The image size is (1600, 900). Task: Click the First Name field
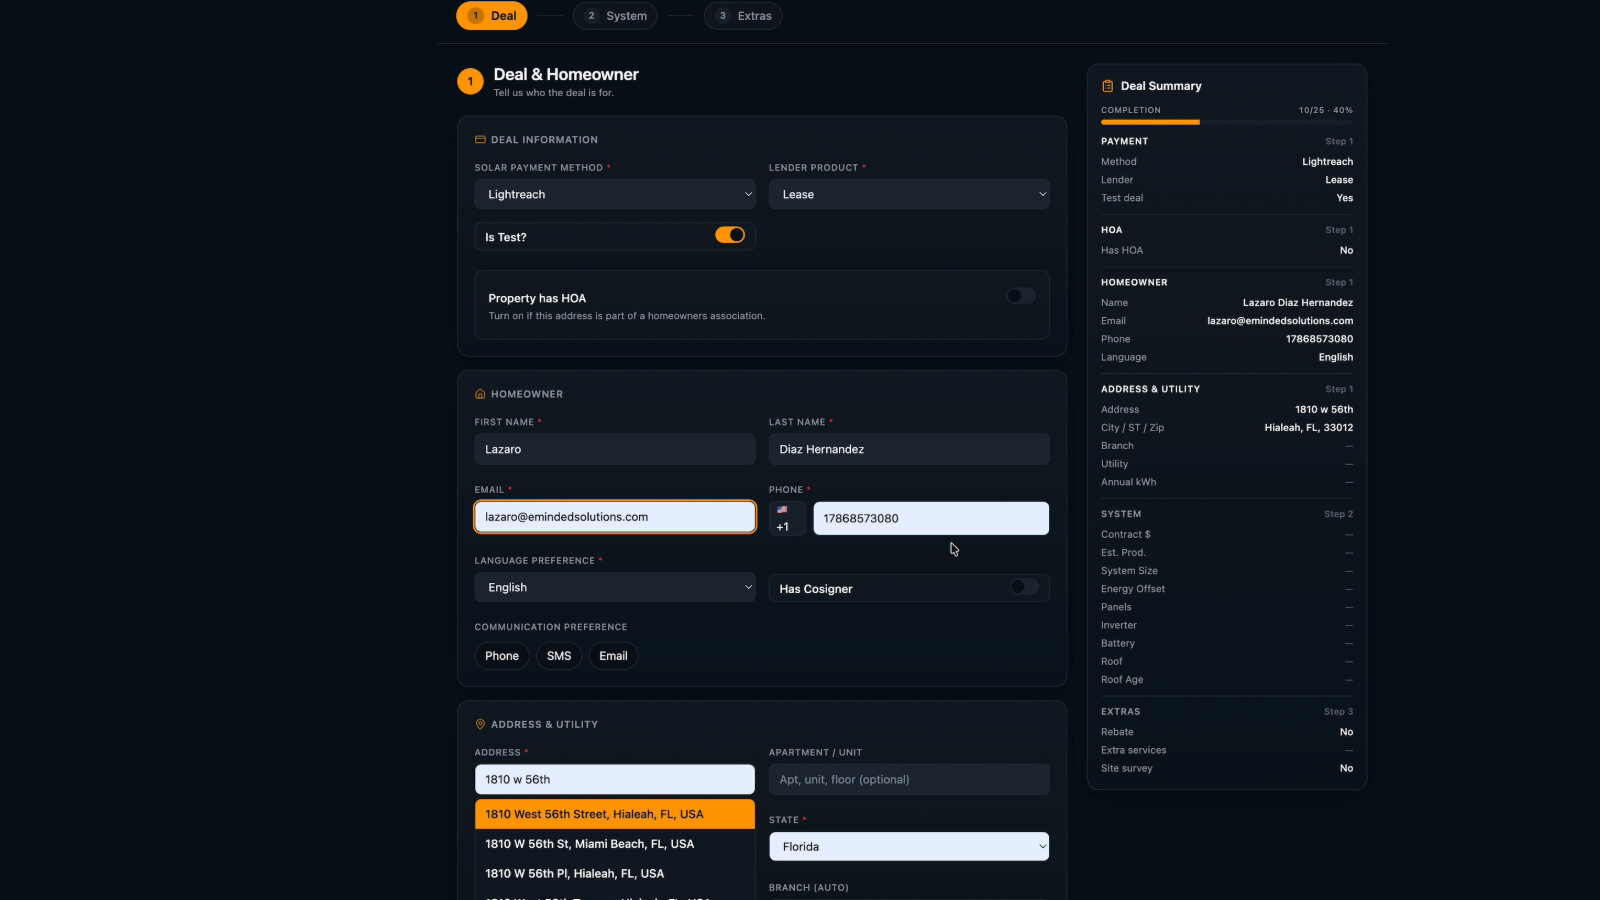tap(615, 449)
